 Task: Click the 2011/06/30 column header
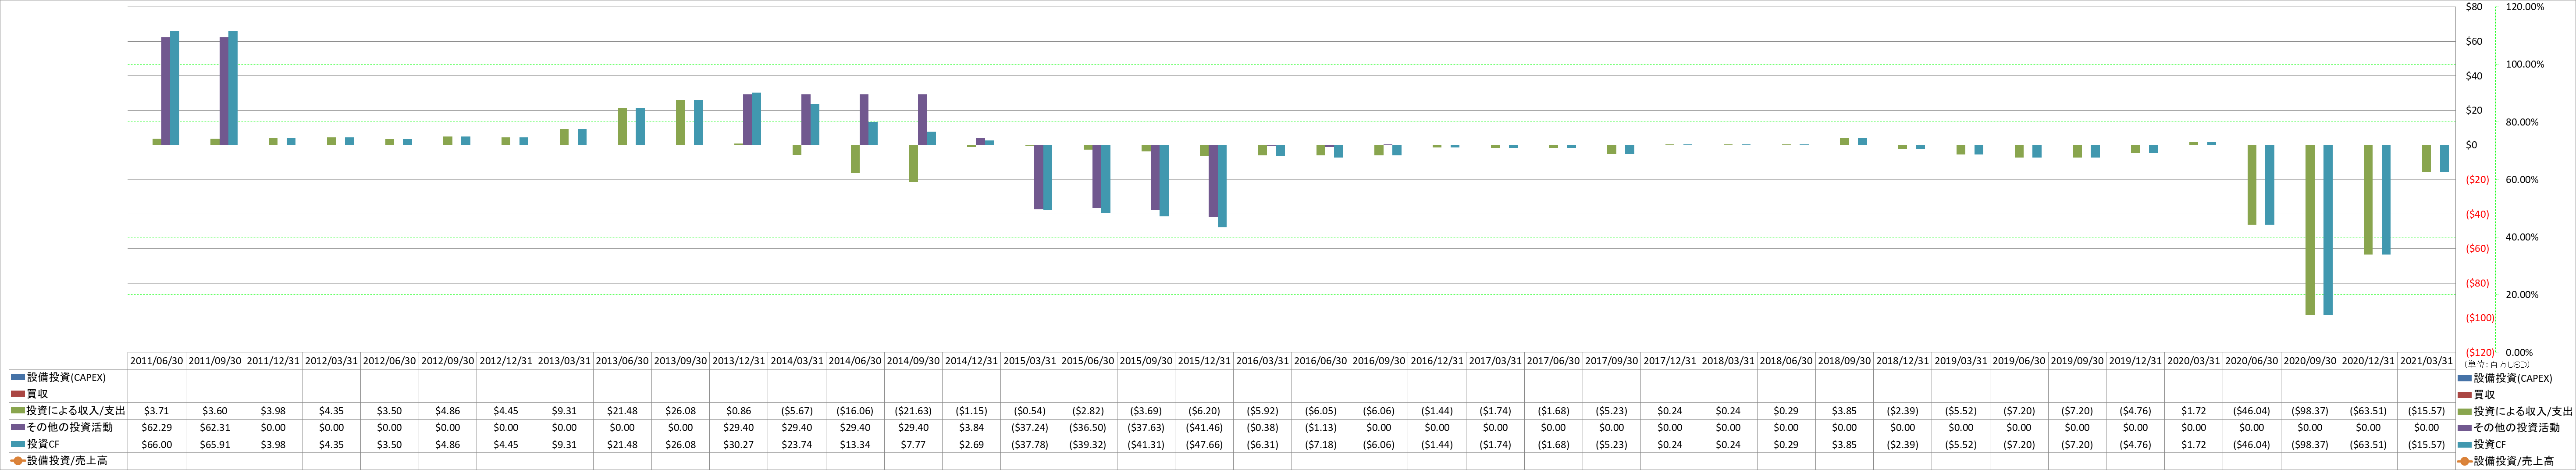click(x=157, y=361)
